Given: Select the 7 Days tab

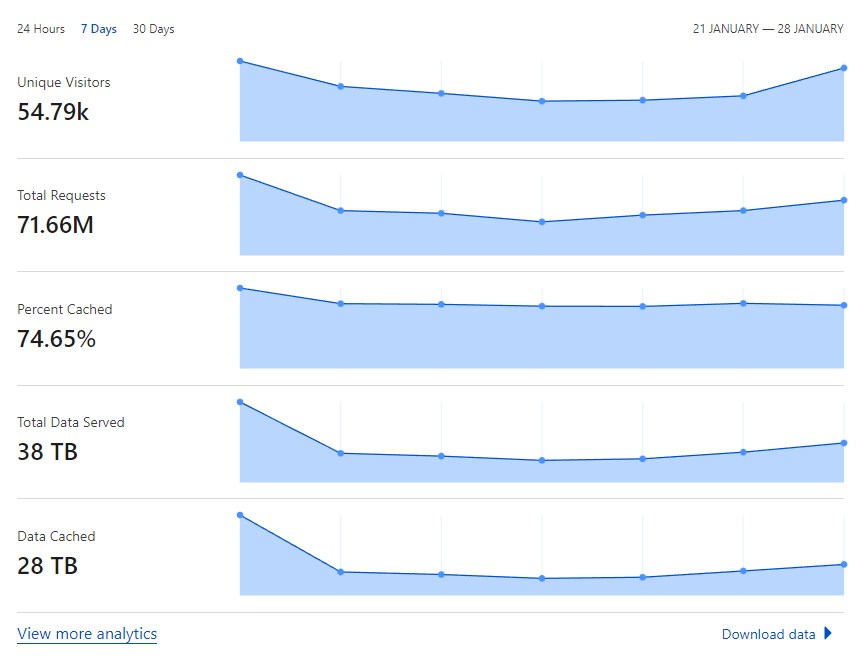Looking at the screenshot, I should click(x=99, y=29).
